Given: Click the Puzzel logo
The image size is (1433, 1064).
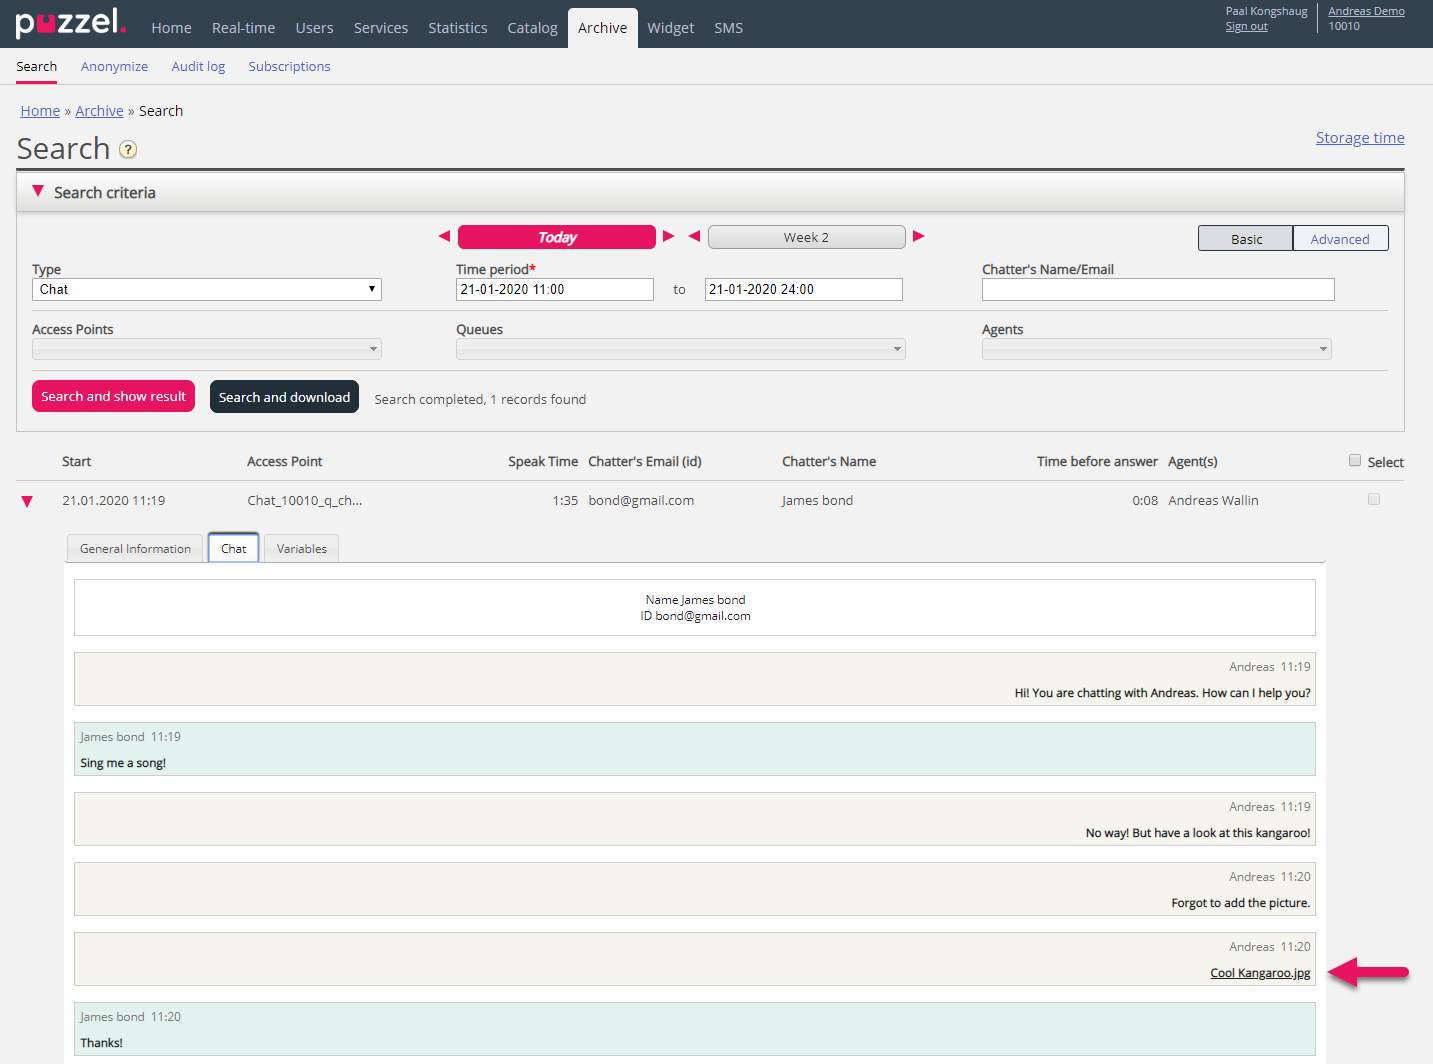Looking at the screenshot, I should pyautogui.click(x=70, y=23).
